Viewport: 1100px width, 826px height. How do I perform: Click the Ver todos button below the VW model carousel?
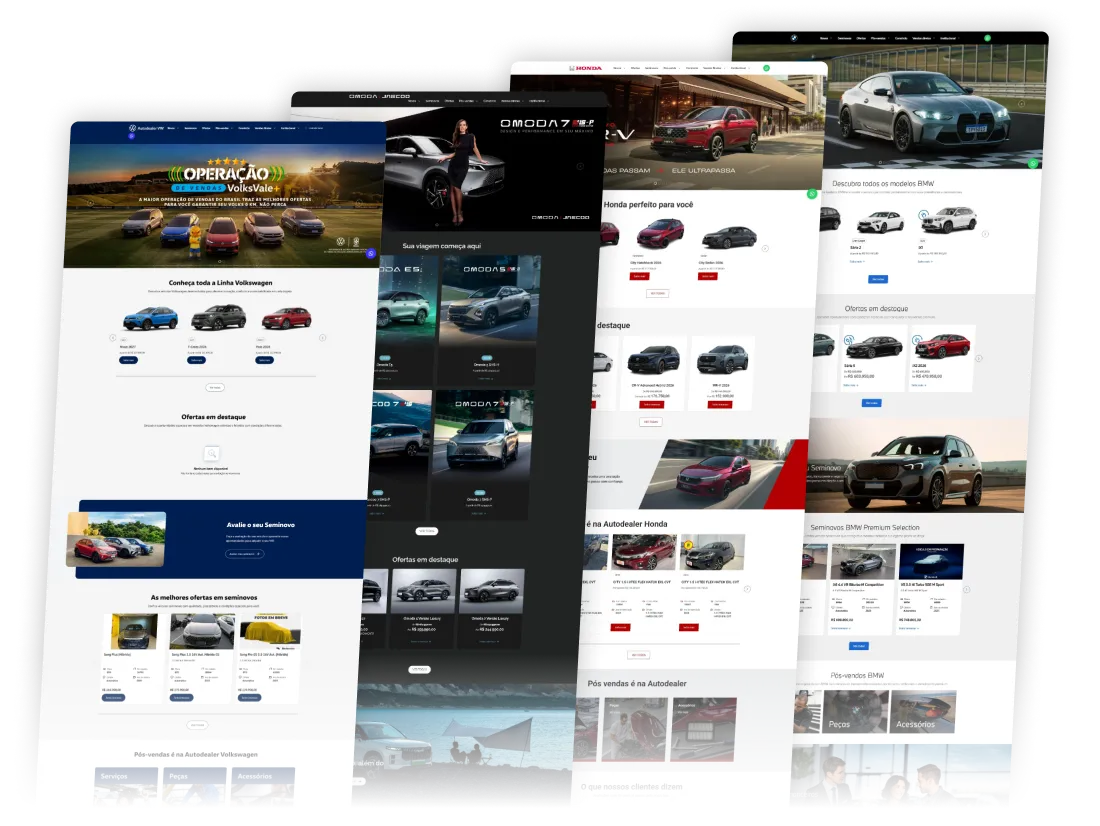coord(215,387)
